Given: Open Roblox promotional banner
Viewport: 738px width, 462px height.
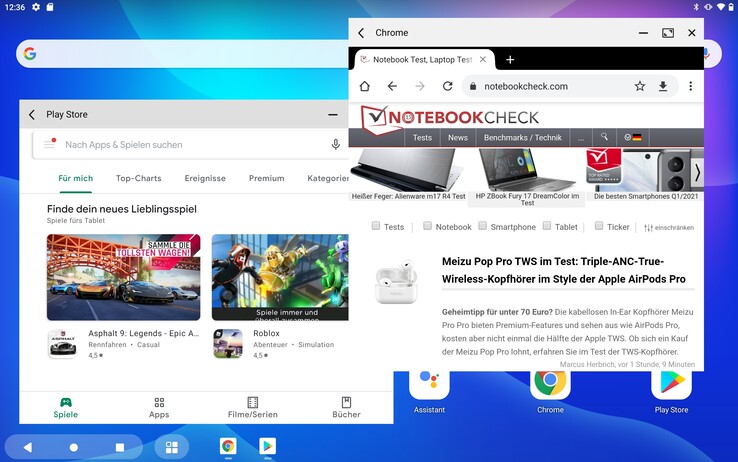Looking at the screenshot, I should coord(280,278).
